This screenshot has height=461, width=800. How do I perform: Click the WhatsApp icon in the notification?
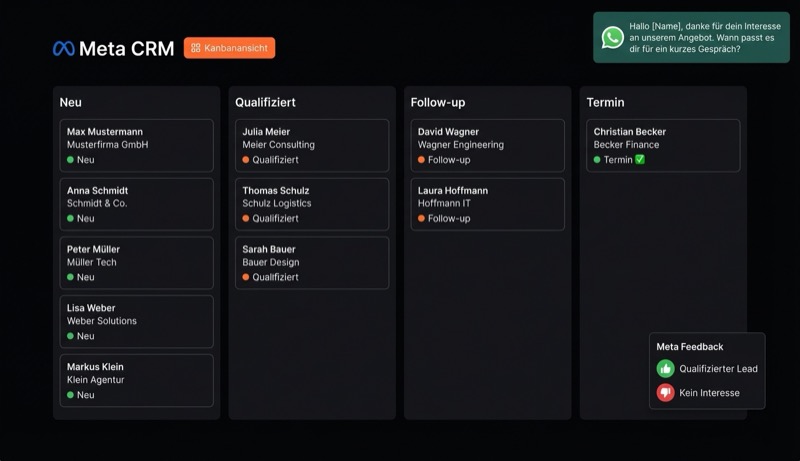click(x=613, y=38)
